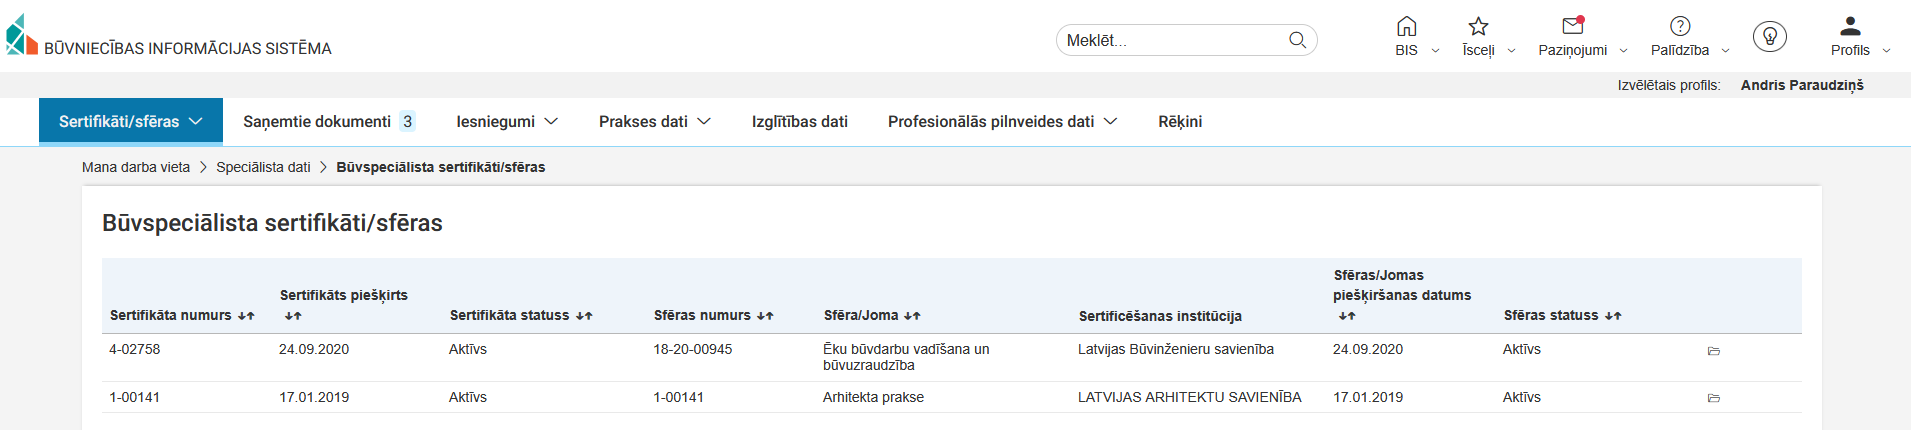Click the Būvniecības Informācijas Sistēma logo

click(x=22, y=36)
